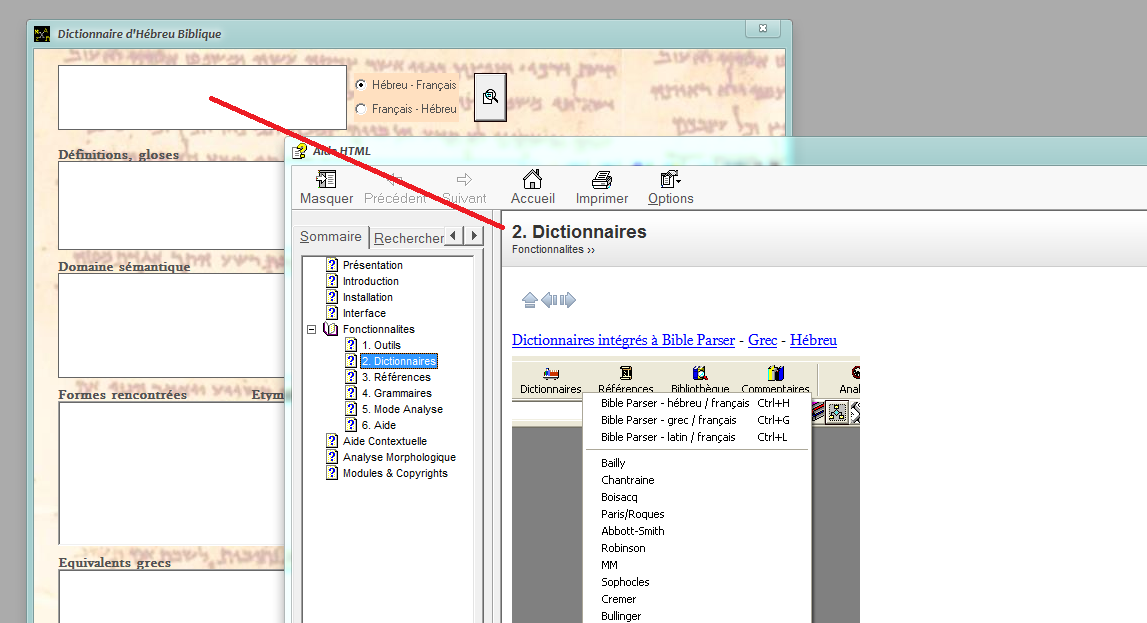
Task: Select the Français - Hébreu radio button
Action: coord(361,109)
